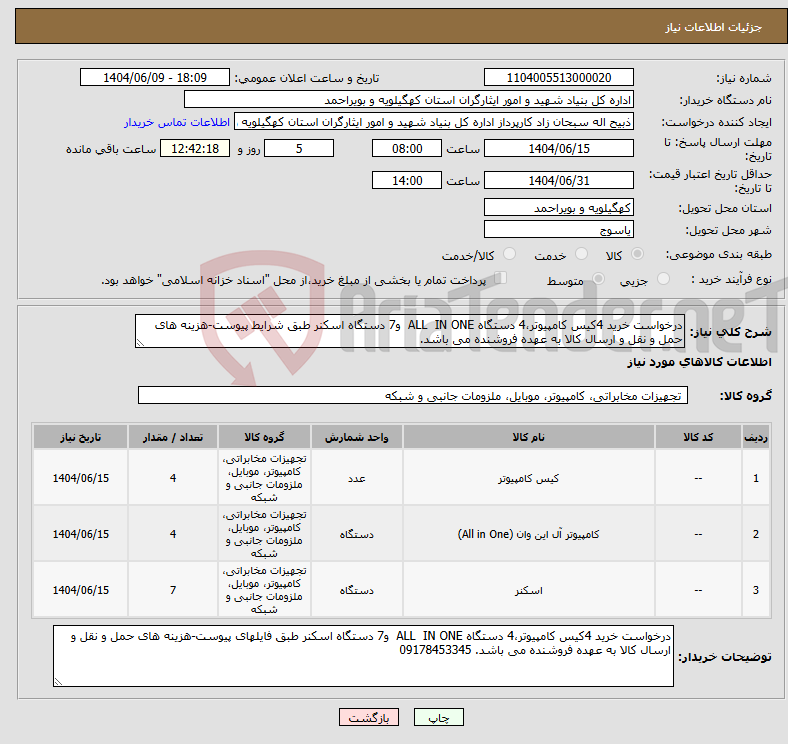
Task: Click the announcement date field 1404/06/09 - 18:09
Action: click(155, 77)
